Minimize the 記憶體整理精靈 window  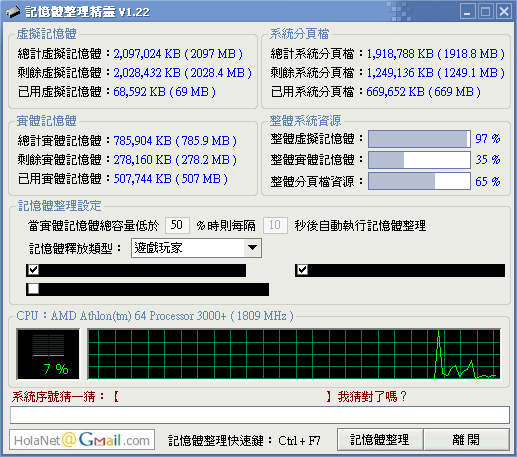click(x=468, y=12)
